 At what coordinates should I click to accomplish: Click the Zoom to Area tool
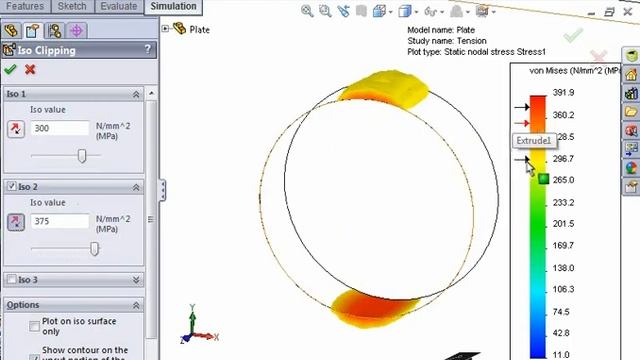click(x=325, y=11)
